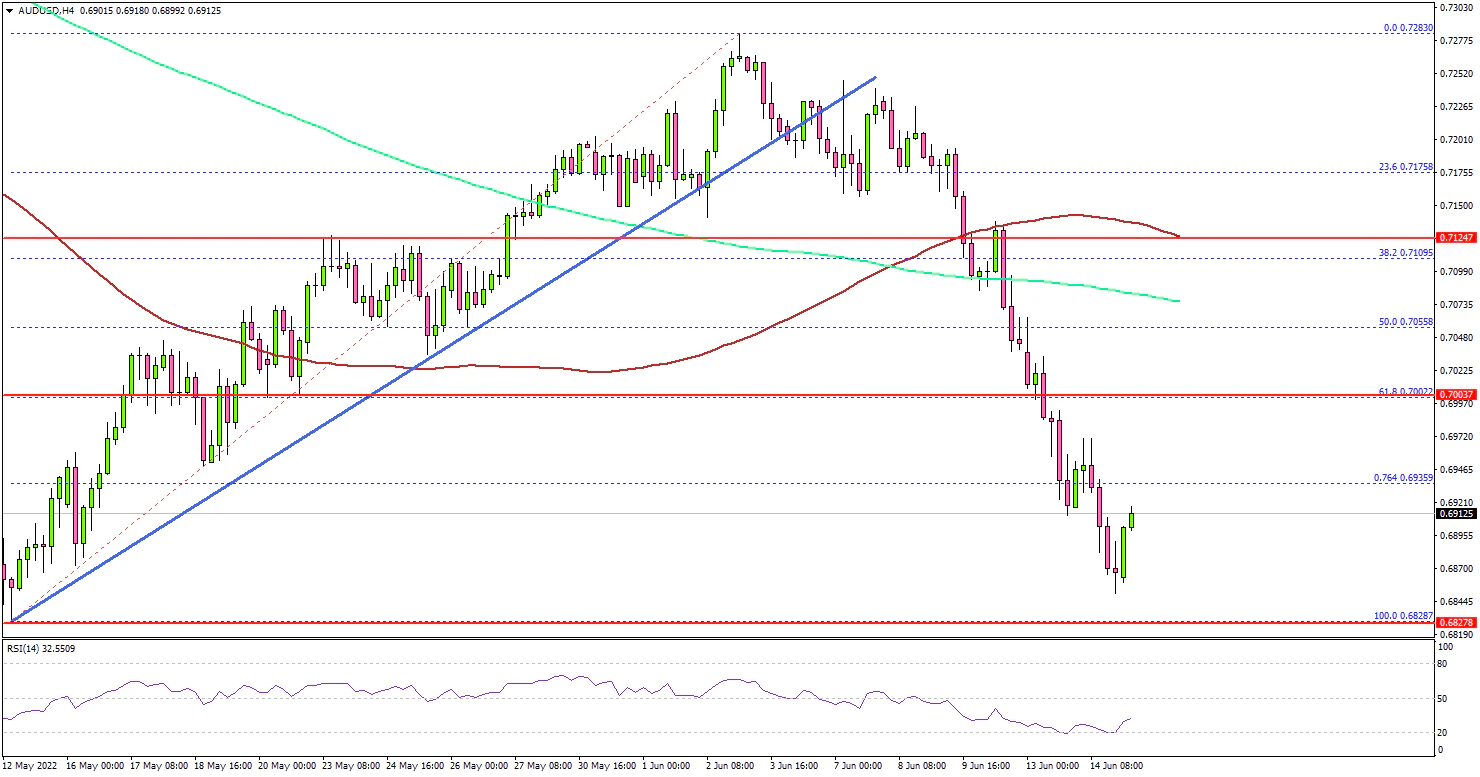Click the Fibonacci 38.2 0.71095 label
1480x777 pixels.
coord(1404,253)
